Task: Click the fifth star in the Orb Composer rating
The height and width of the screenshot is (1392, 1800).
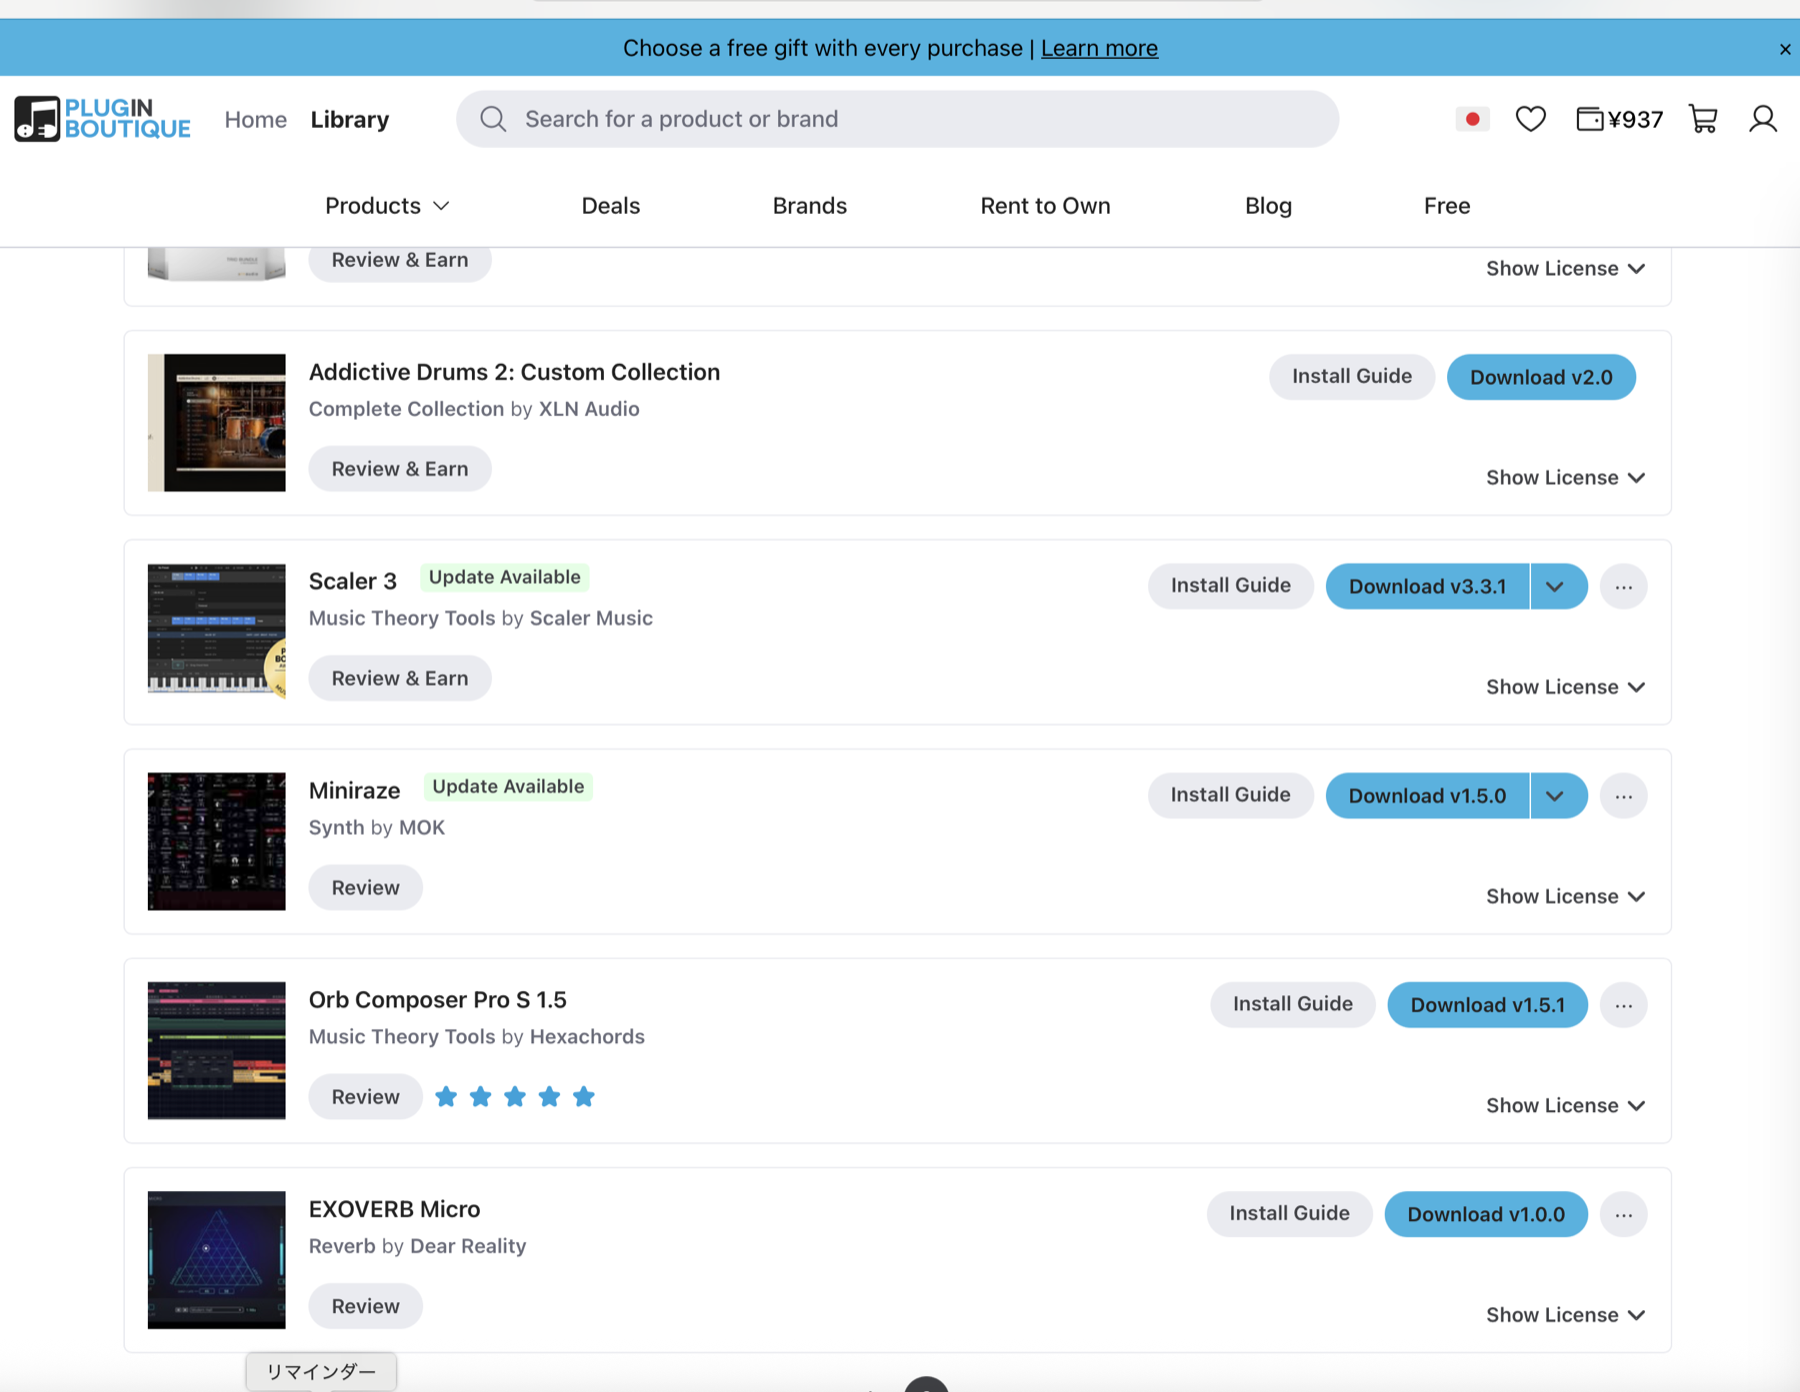Action: [x=584, y=1097]
